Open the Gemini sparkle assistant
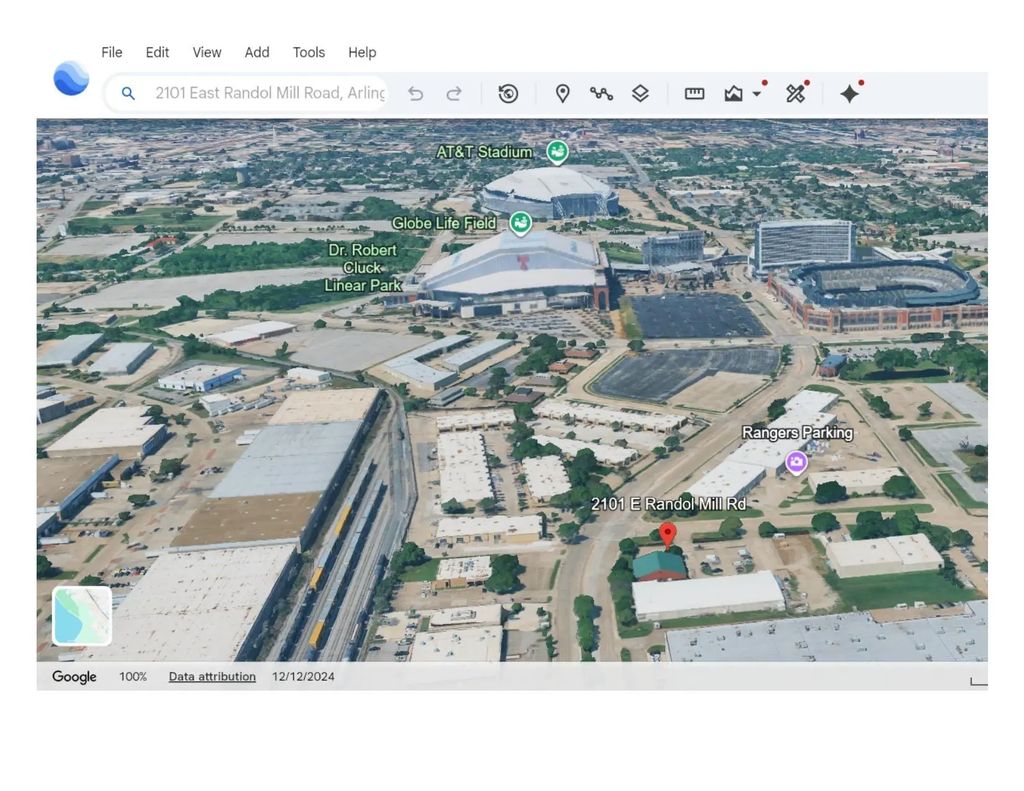The image size is (1024, 791). point(850,94)
